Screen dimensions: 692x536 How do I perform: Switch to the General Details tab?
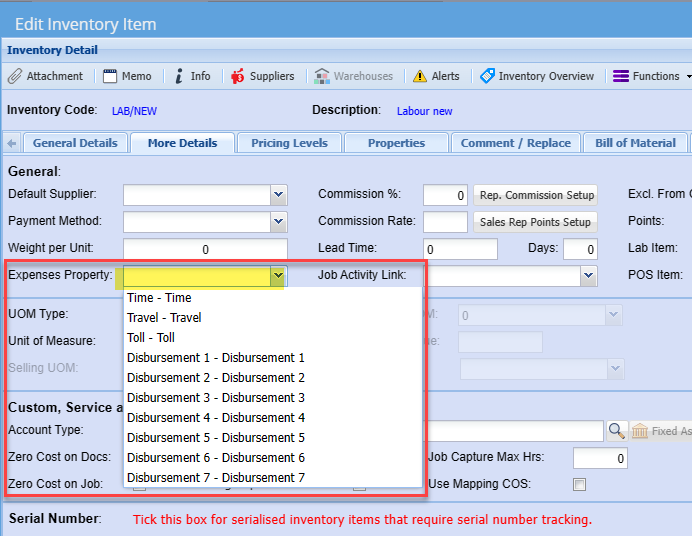coord(75,143)
